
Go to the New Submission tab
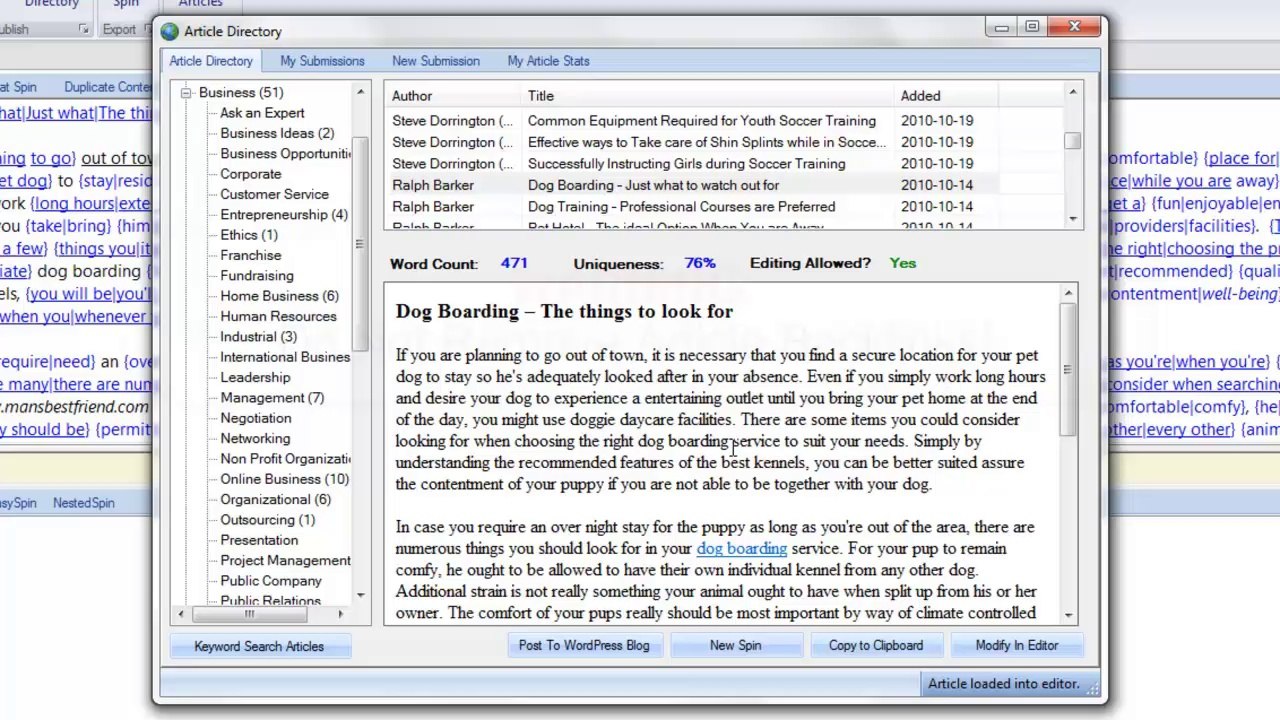(436, 61)
